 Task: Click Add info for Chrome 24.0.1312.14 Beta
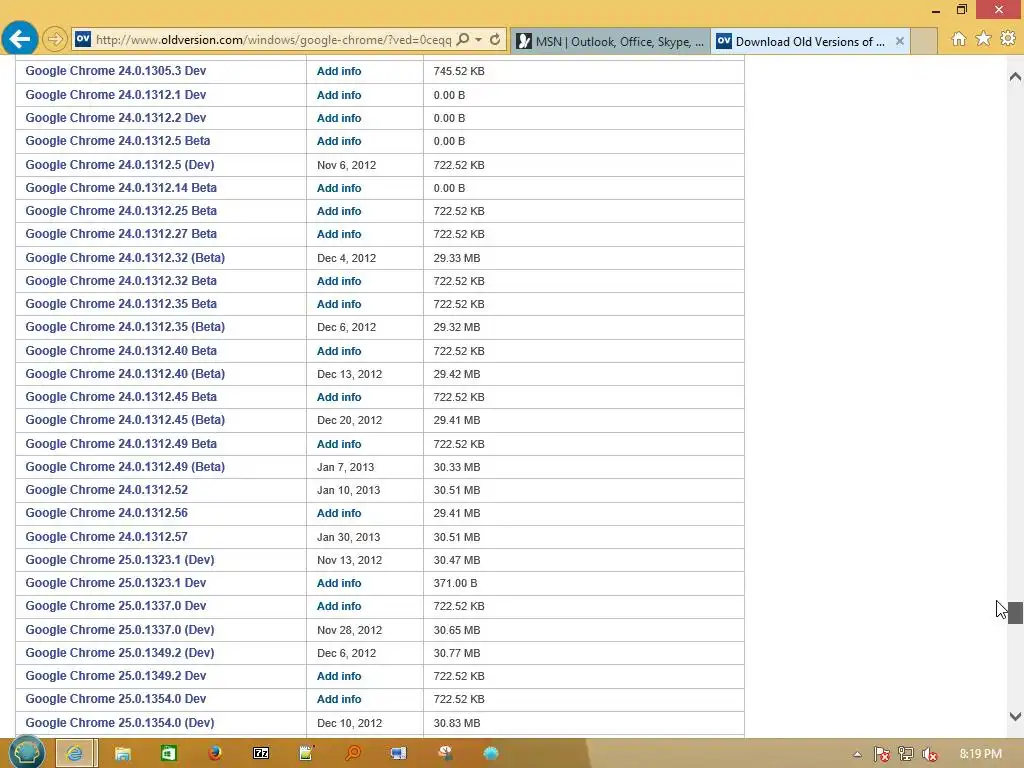coord(339,188)
